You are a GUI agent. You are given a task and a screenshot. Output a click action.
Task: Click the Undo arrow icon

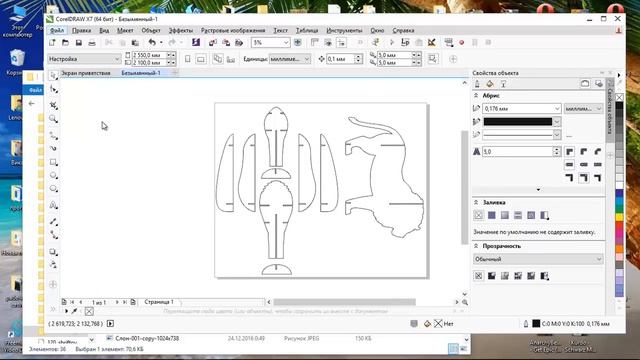pyautogui.click(x=152, y=42)
